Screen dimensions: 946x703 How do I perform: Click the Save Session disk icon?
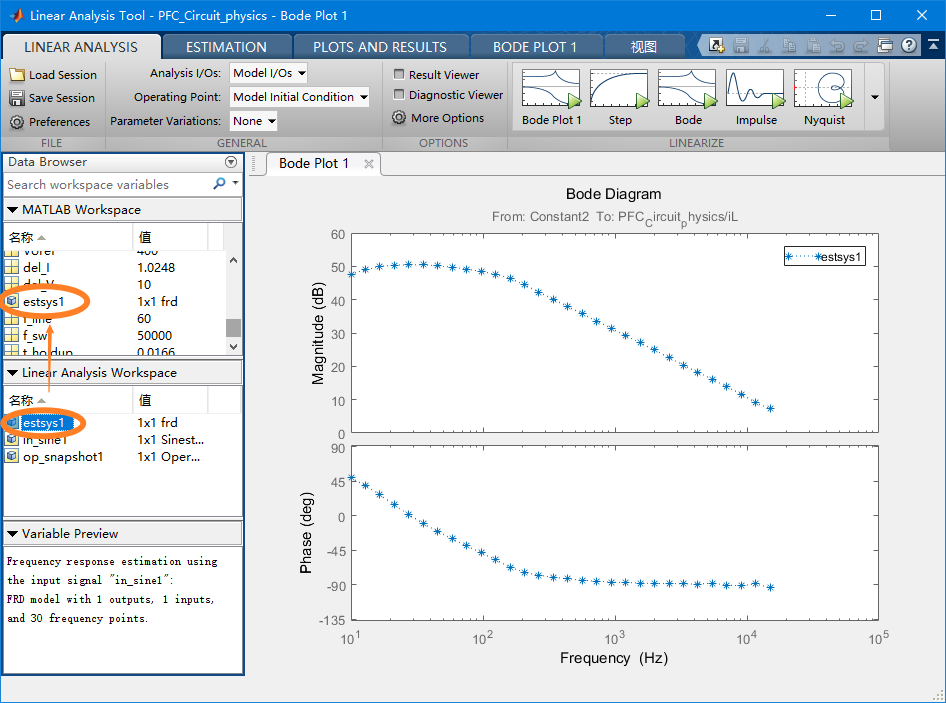point(17,97)
